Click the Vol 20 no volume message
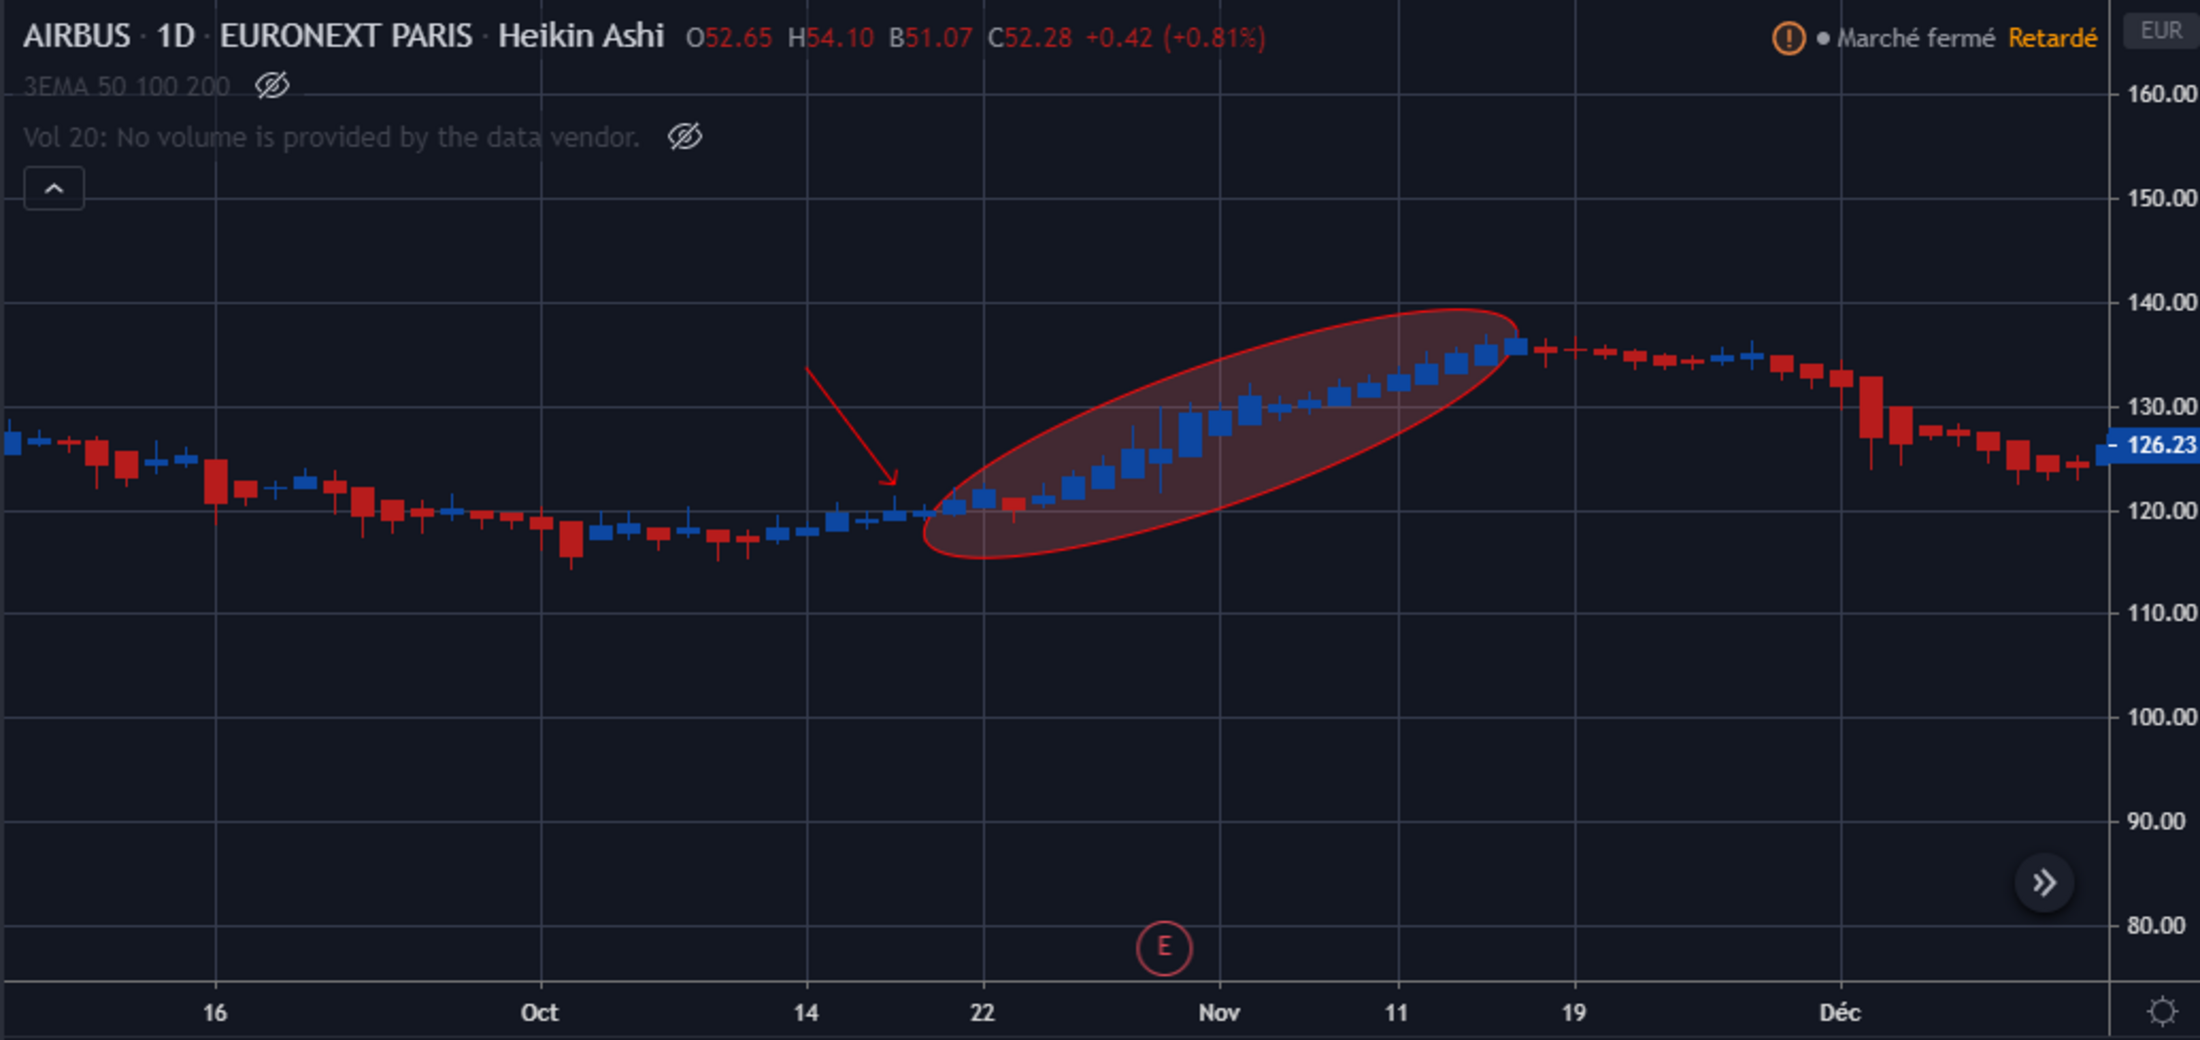 click(331, 137)
